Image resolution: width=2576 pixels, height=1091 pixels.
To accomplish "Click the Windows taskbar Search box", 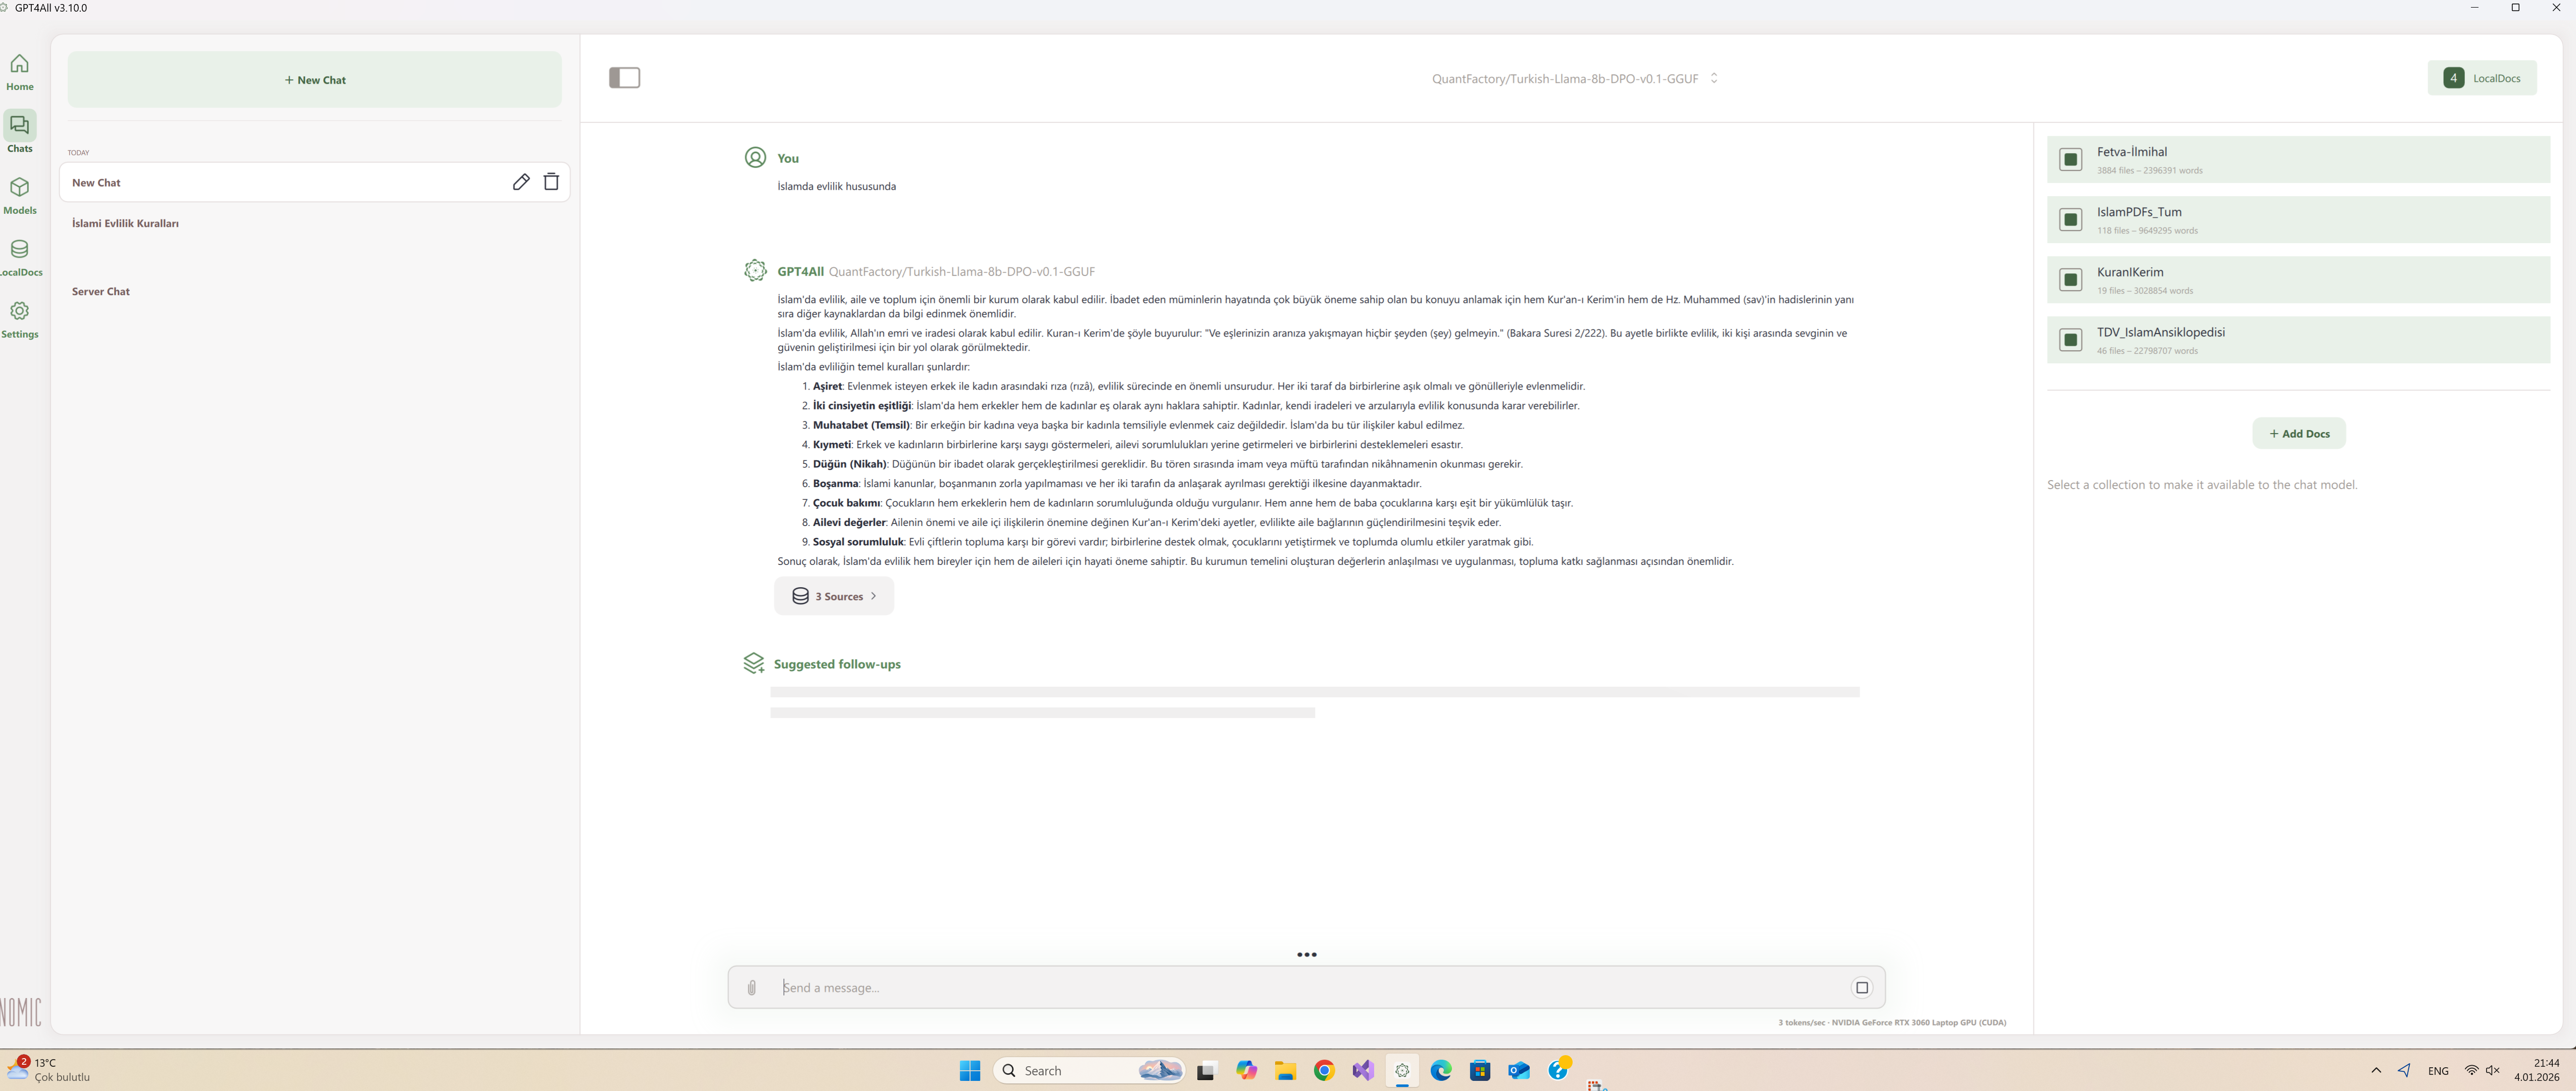I will point(1089,1071).
